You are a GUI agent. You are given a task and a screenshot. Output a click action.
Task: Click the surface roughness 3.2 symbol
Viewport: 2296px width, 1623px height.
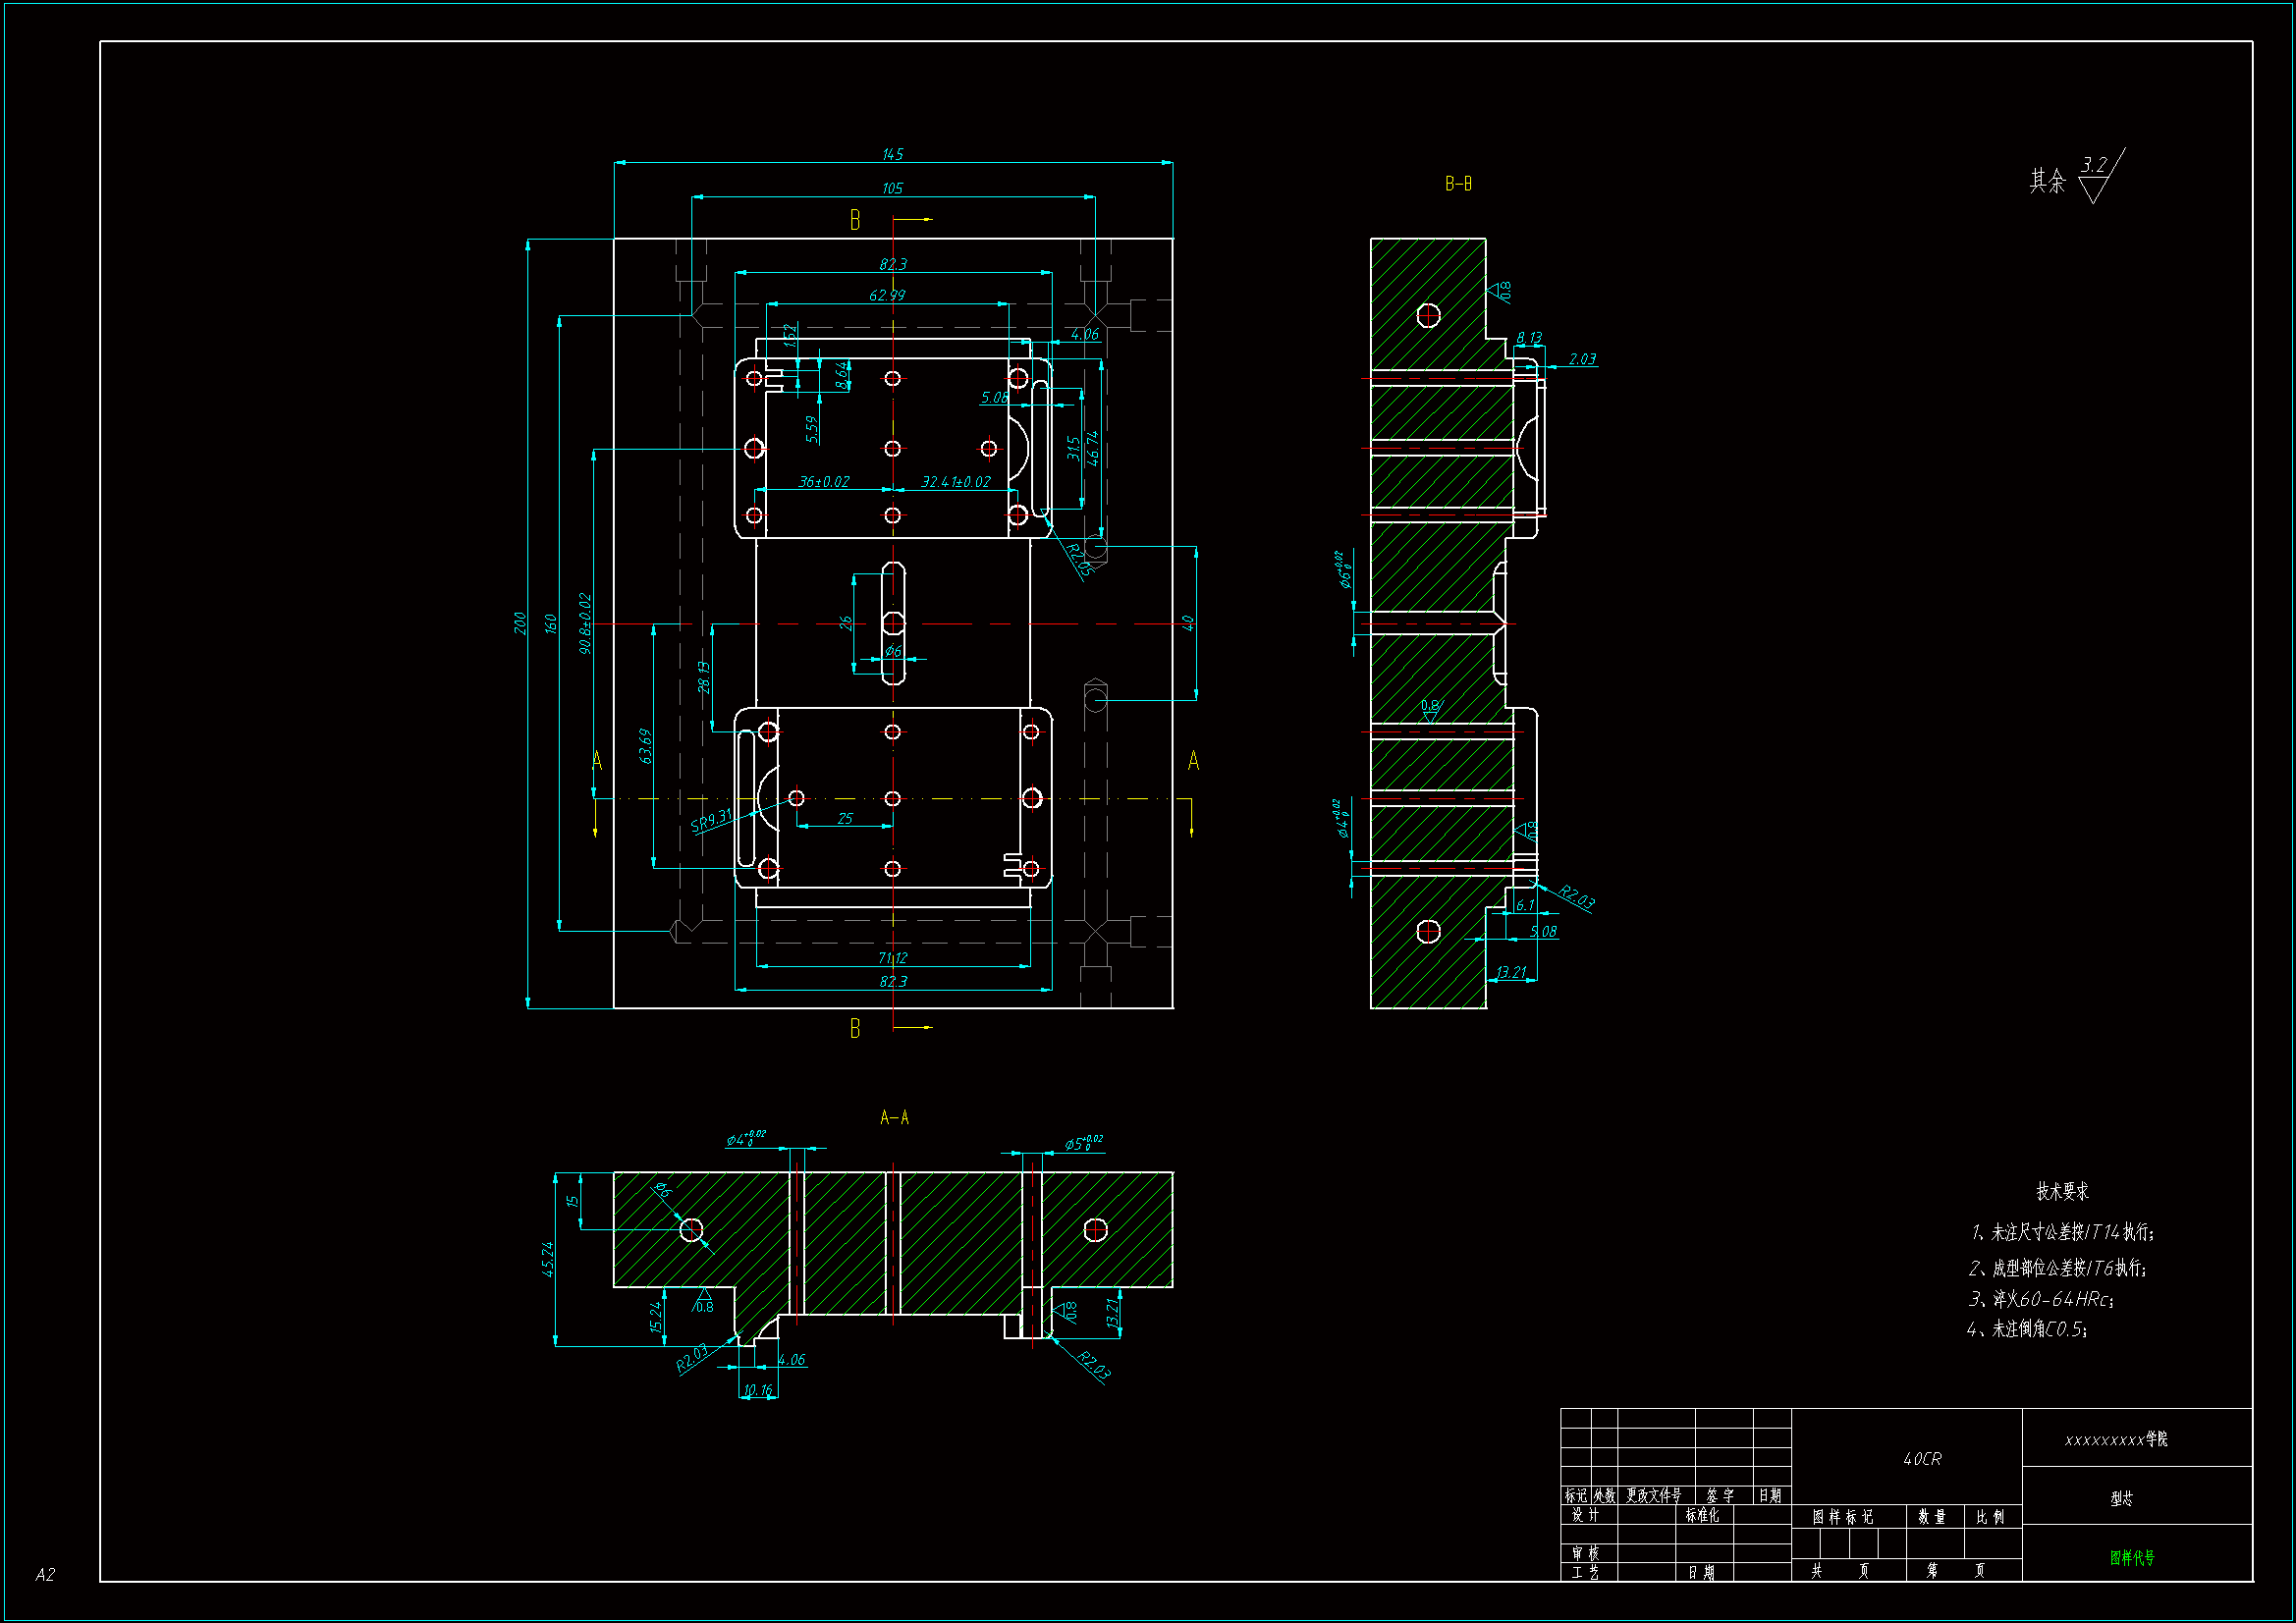(2096, 176)
